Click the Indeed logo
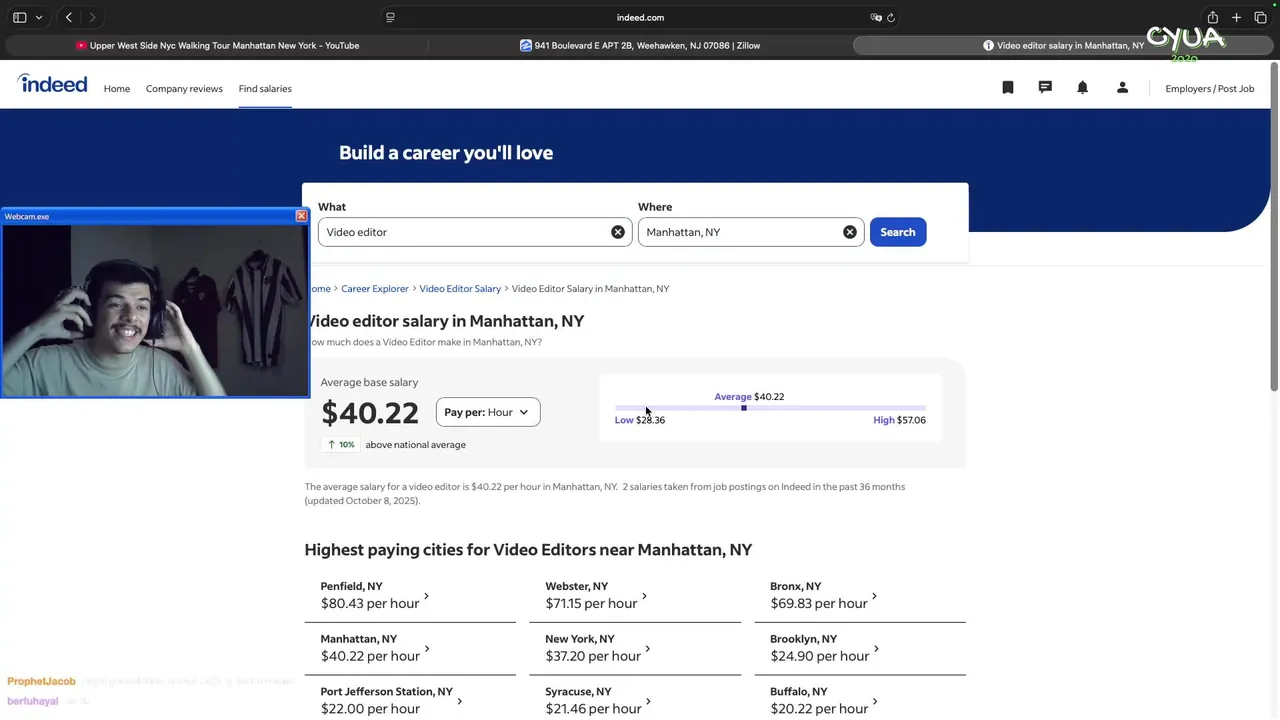This screenshot has height=720, width=1280. click(52, 84)
